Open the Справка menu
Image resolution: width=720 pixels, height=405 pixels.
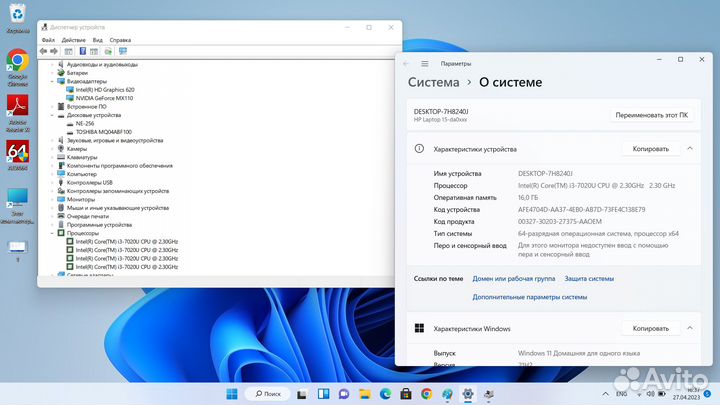[120, 40]
